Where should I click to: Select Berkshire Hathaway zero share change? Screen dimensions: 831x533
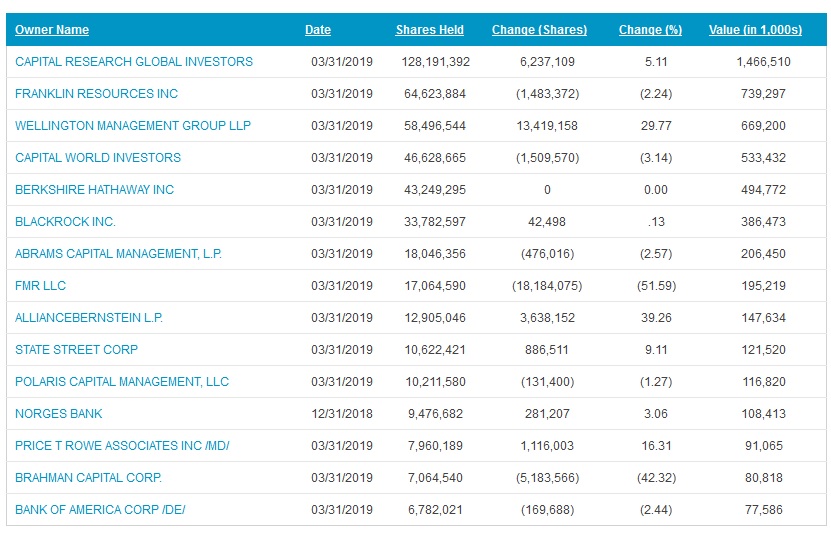click(x=547, y=190)
